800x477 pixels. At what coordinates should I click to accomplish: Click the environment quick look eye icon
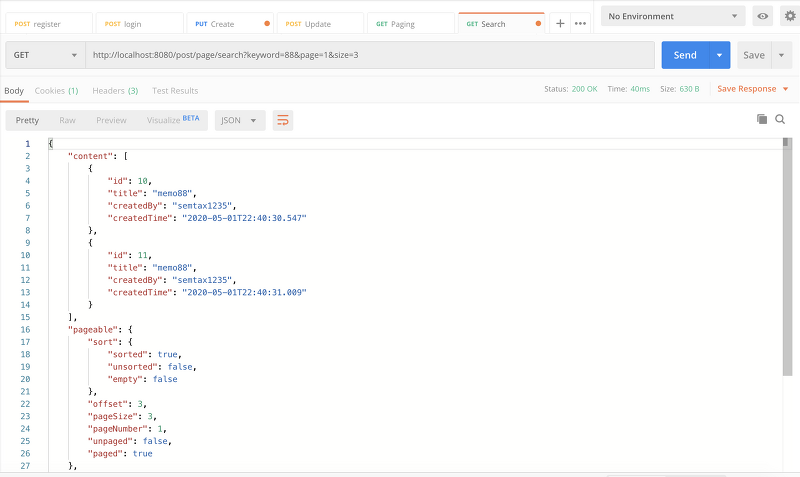pyautogui.click(x=762, y=16)
